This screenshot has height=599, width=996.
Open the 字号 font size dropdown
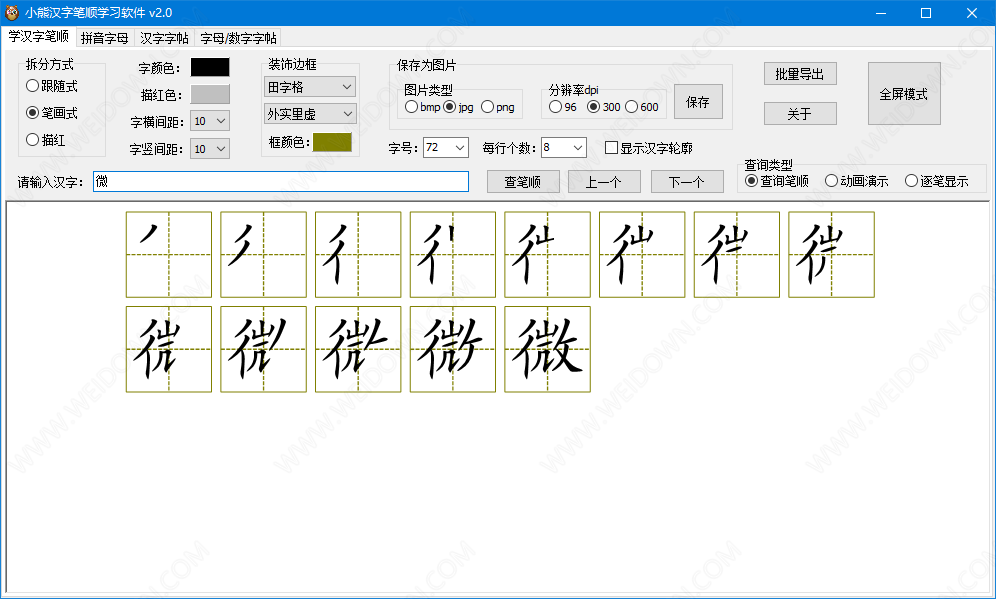[x=446, y=148]
